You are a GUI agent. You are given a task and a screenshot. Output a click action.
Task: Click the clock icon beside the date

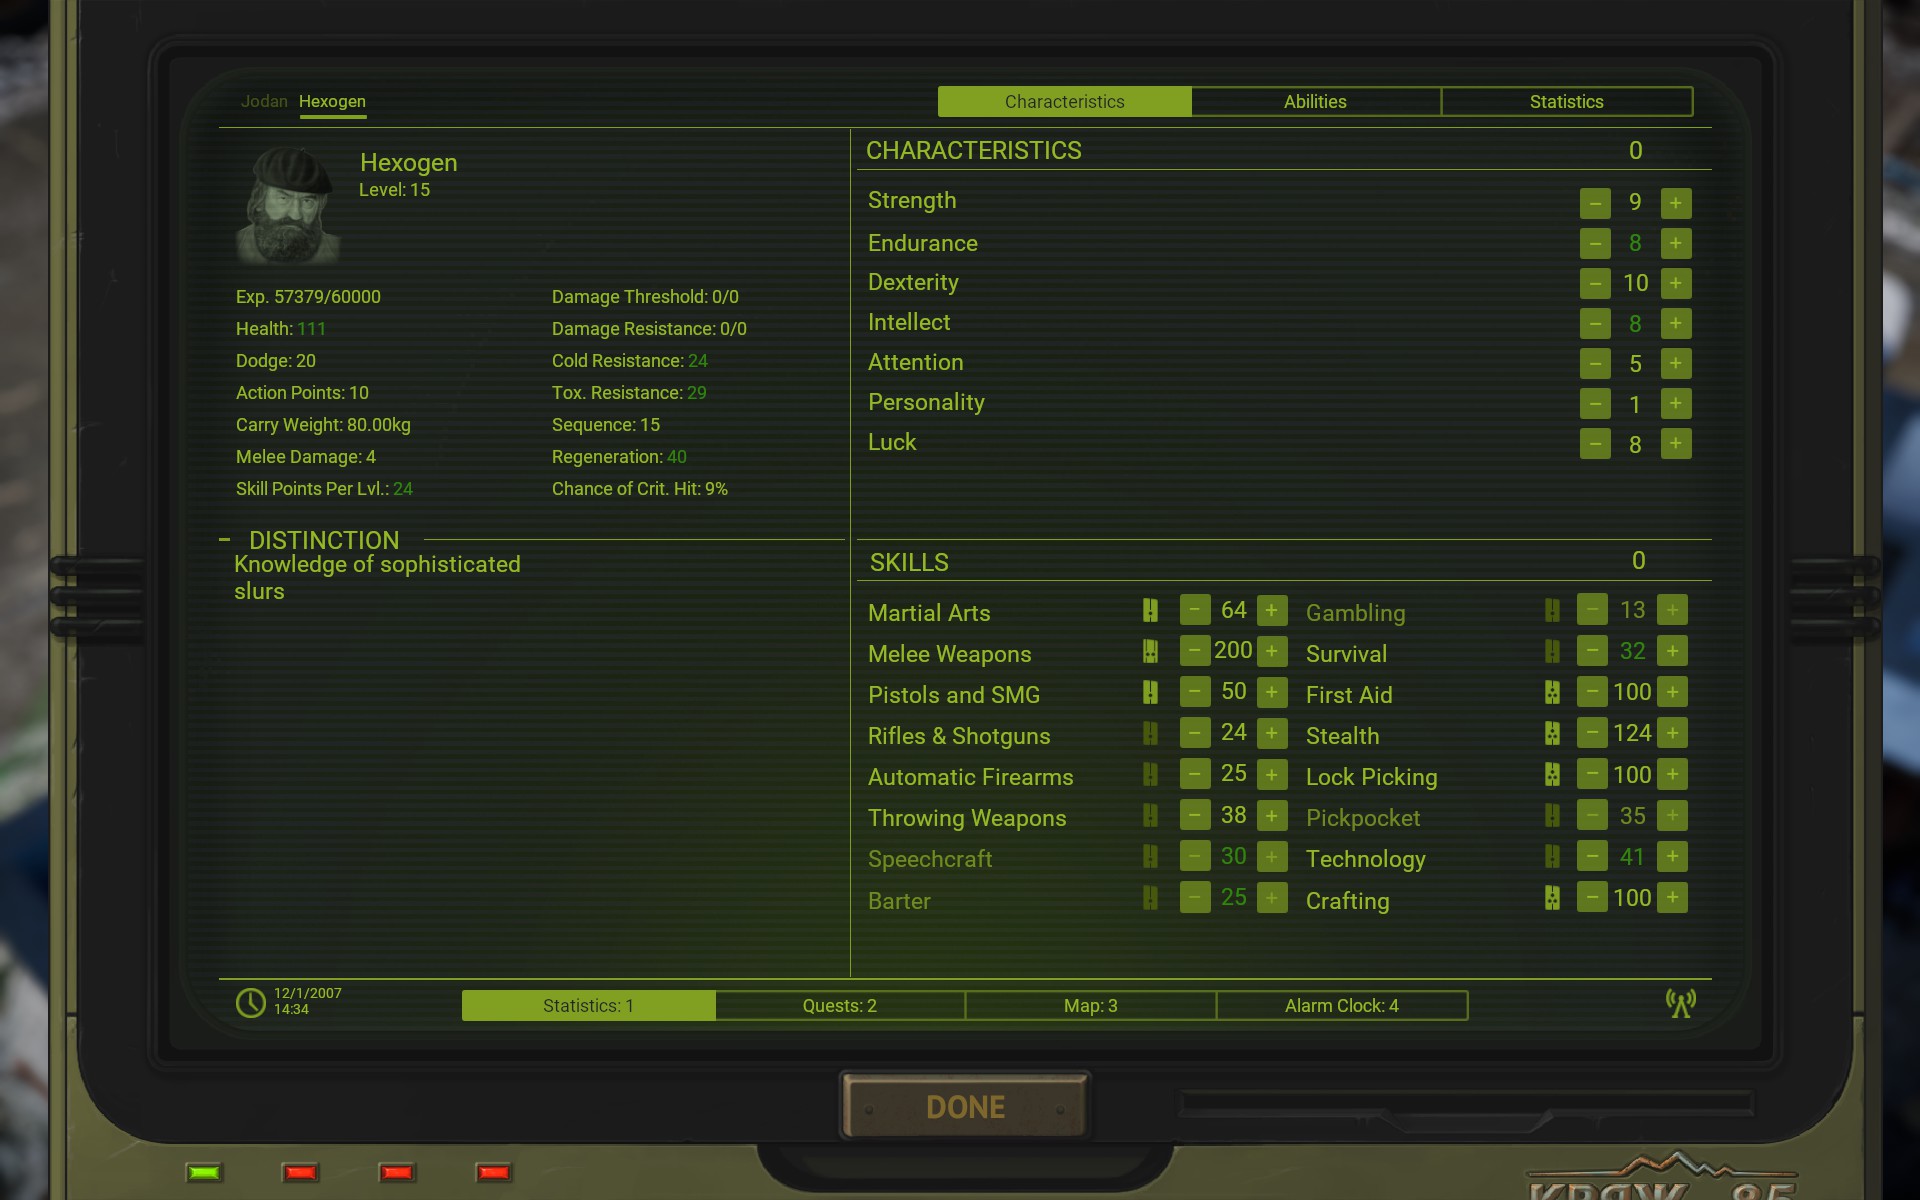(x=250, y=1002)
